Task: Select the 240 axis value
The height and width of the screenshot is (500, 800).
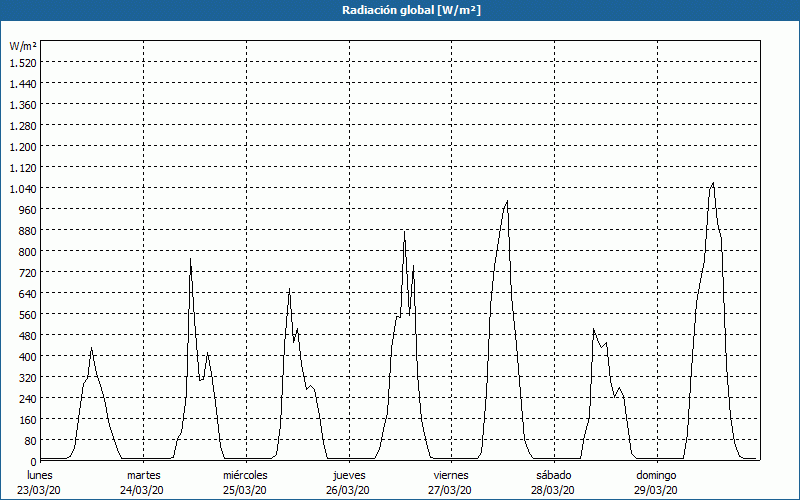Action: click(28, 398)
